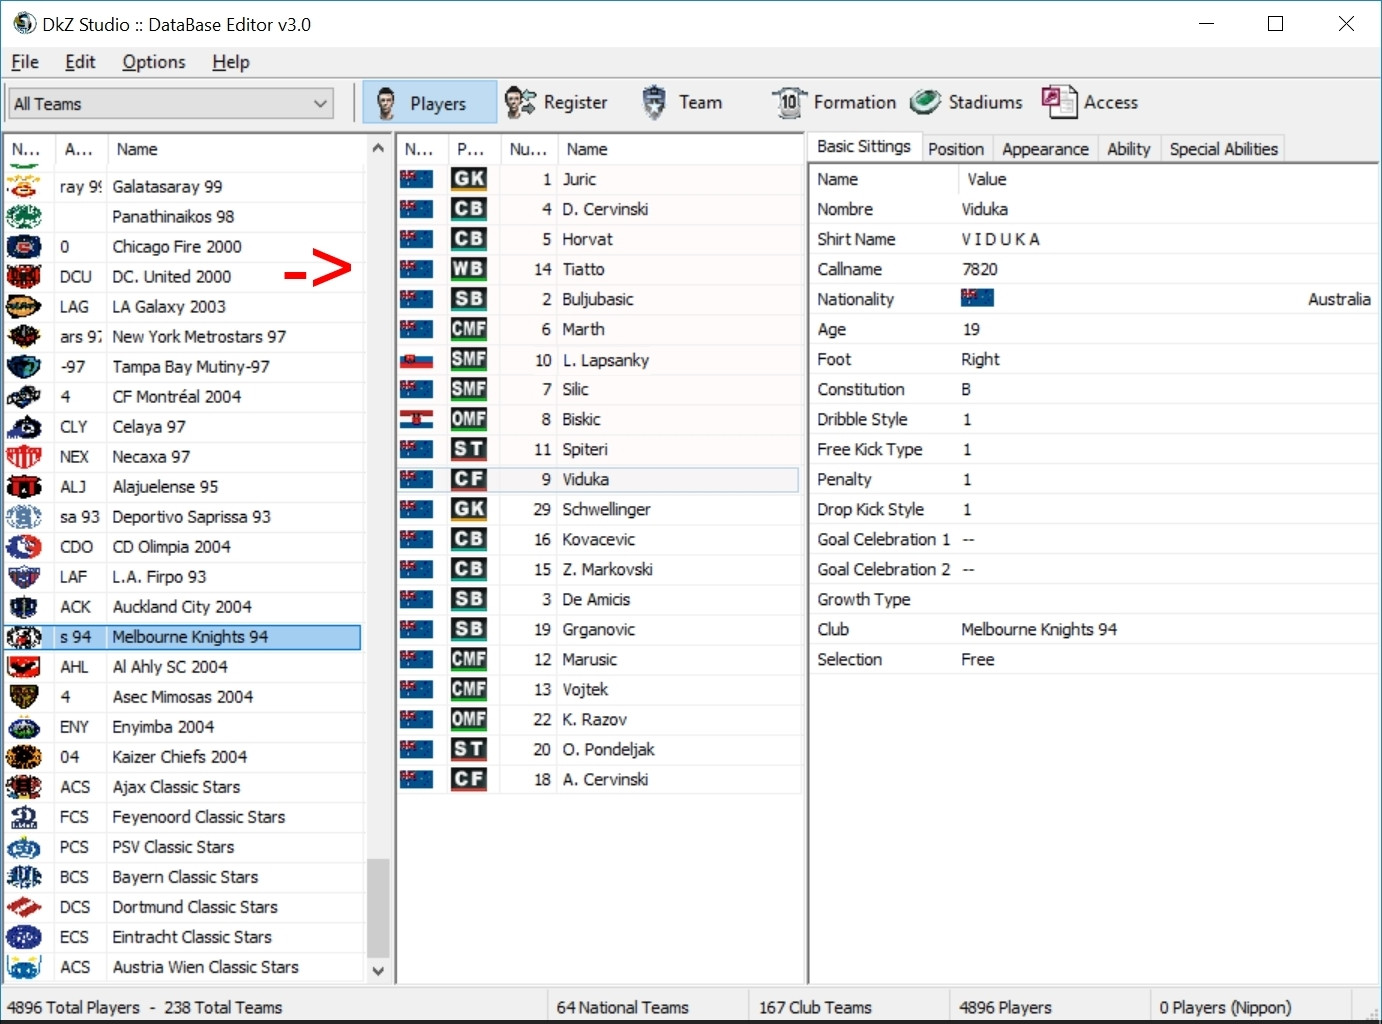
Task: Open the Formation shirt icon
Action: pos(789,102)
